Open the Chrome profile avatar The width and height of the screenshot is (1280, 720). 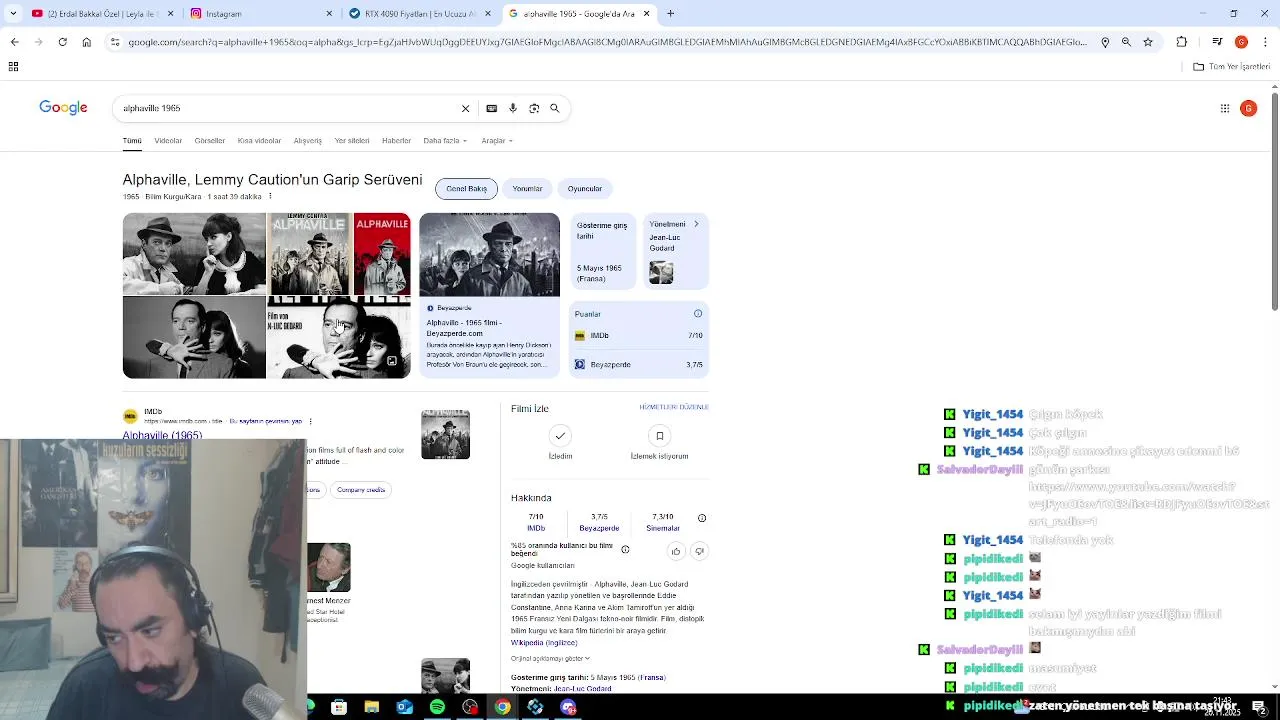click(x=1241, y=42)
